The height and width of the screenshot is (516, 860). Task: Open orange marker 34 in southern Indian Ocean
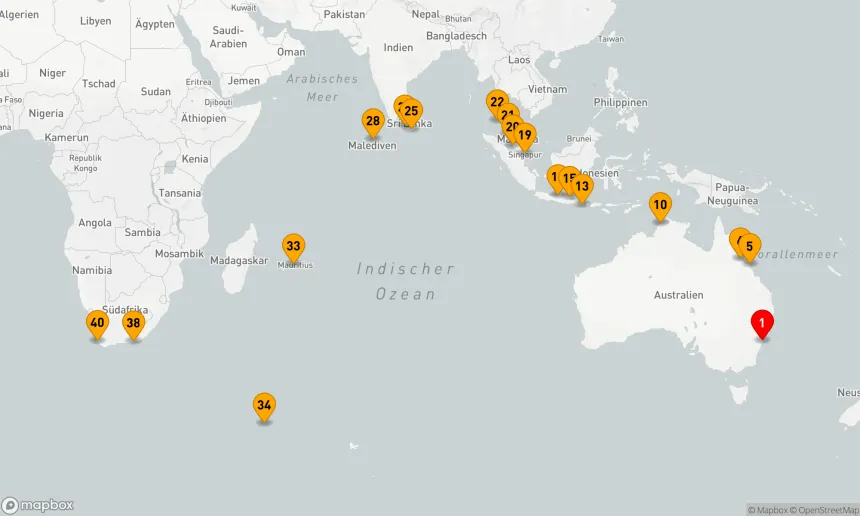(264, 406)
